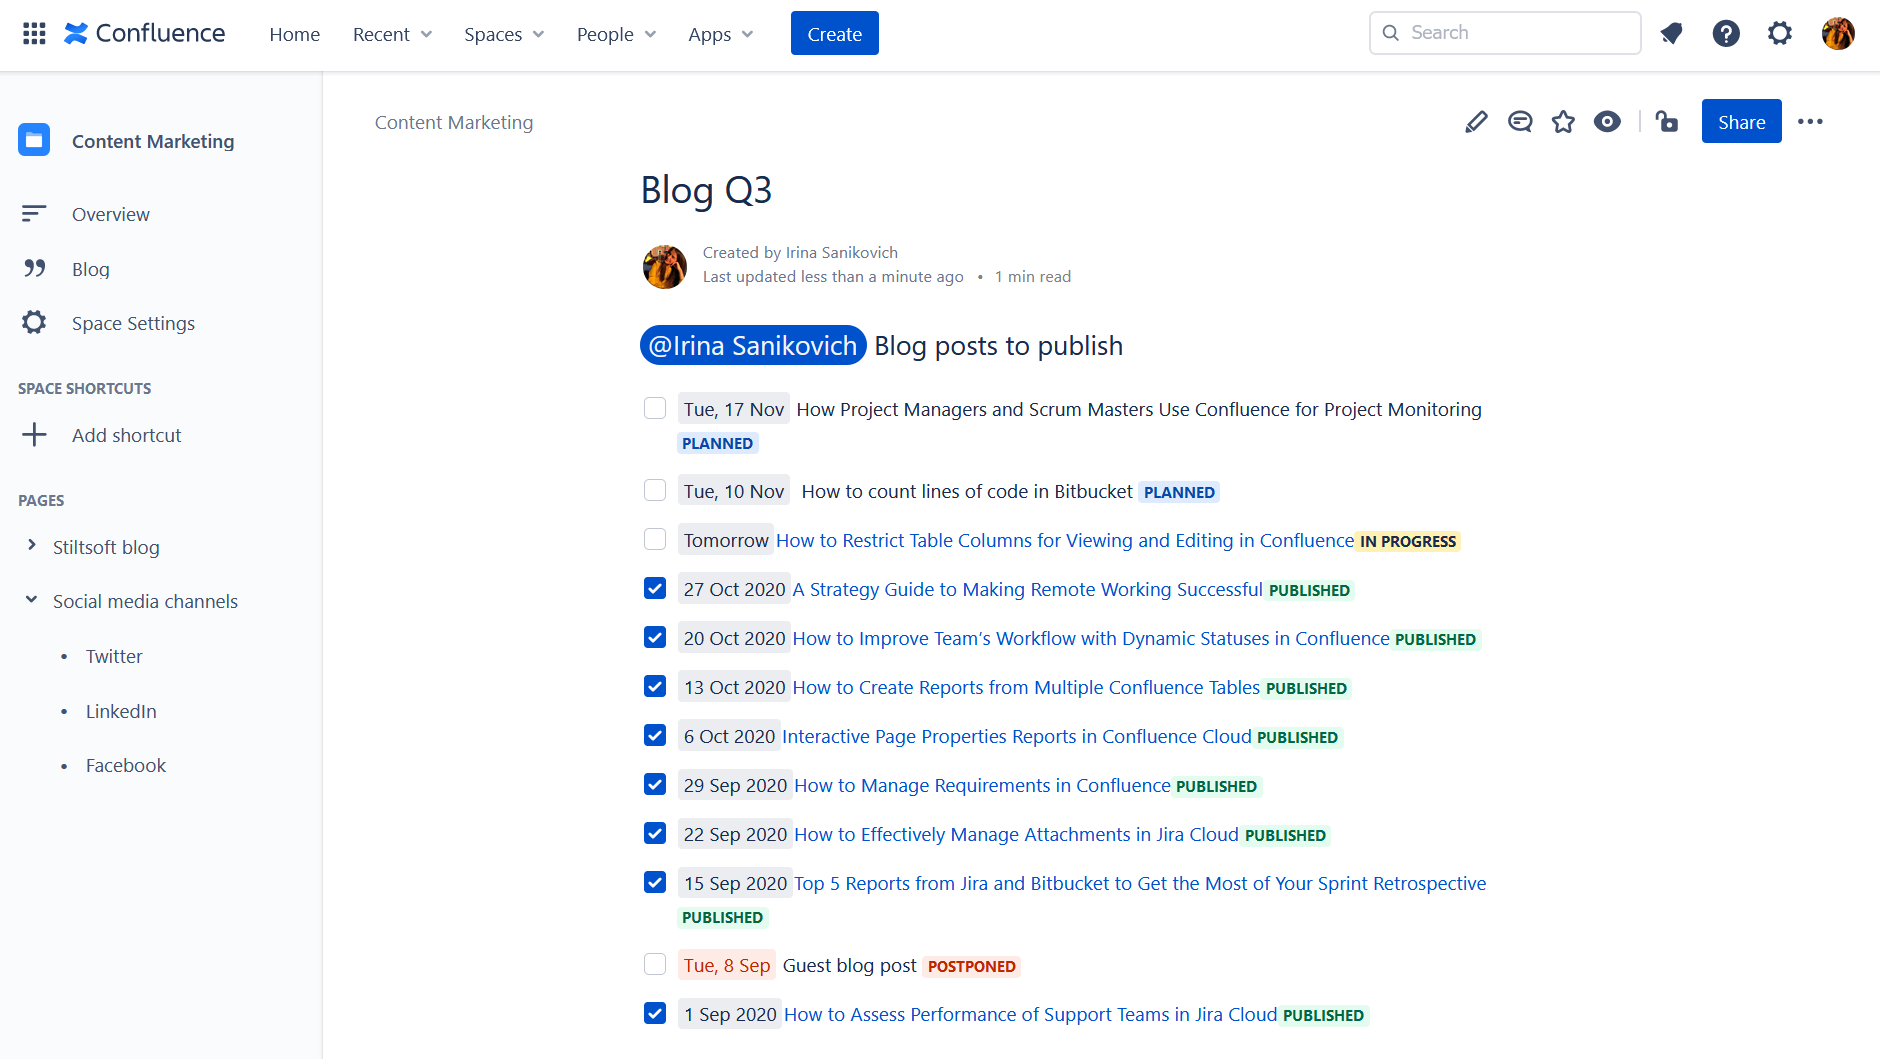Image resolution: width=1880 pixels, height=1059 pixels.
Task: Open Dynamic Statuses in Confluence link
Action: tap(1091, 638)
